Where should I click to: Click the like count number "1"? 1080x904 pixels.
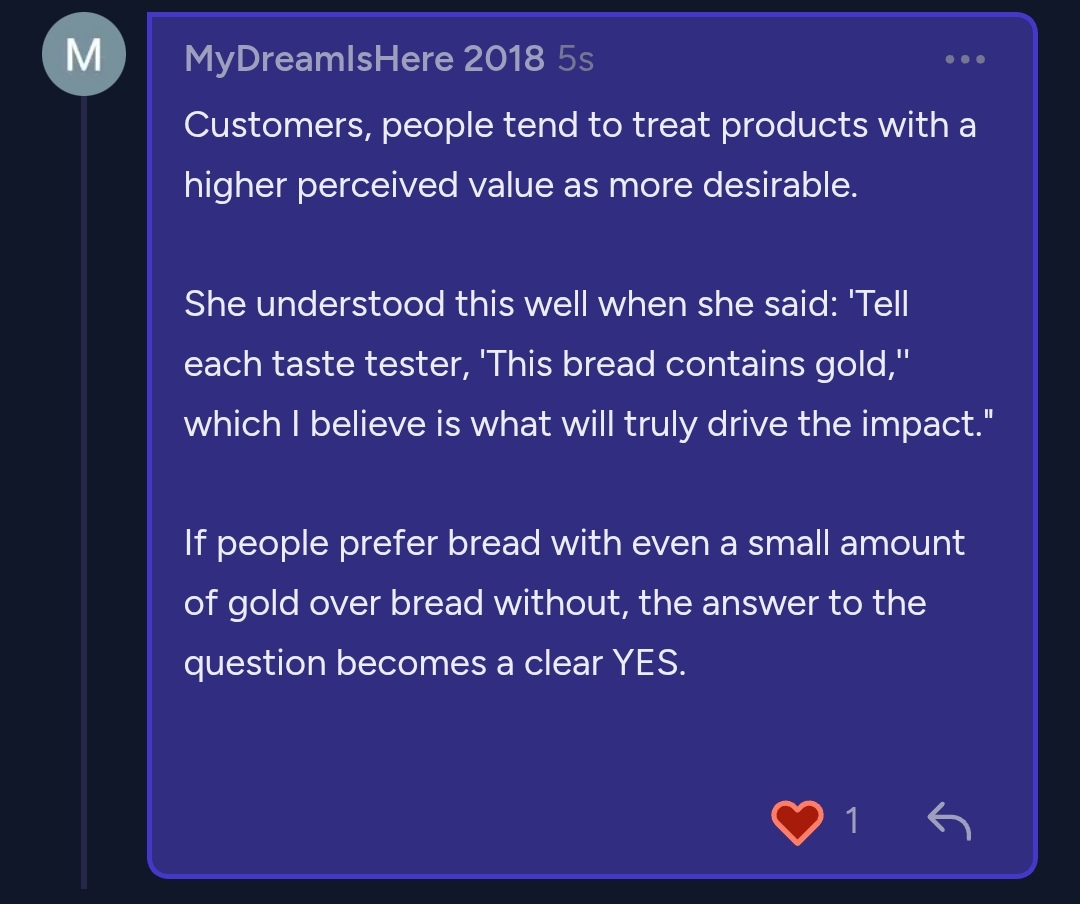point(852,822)
